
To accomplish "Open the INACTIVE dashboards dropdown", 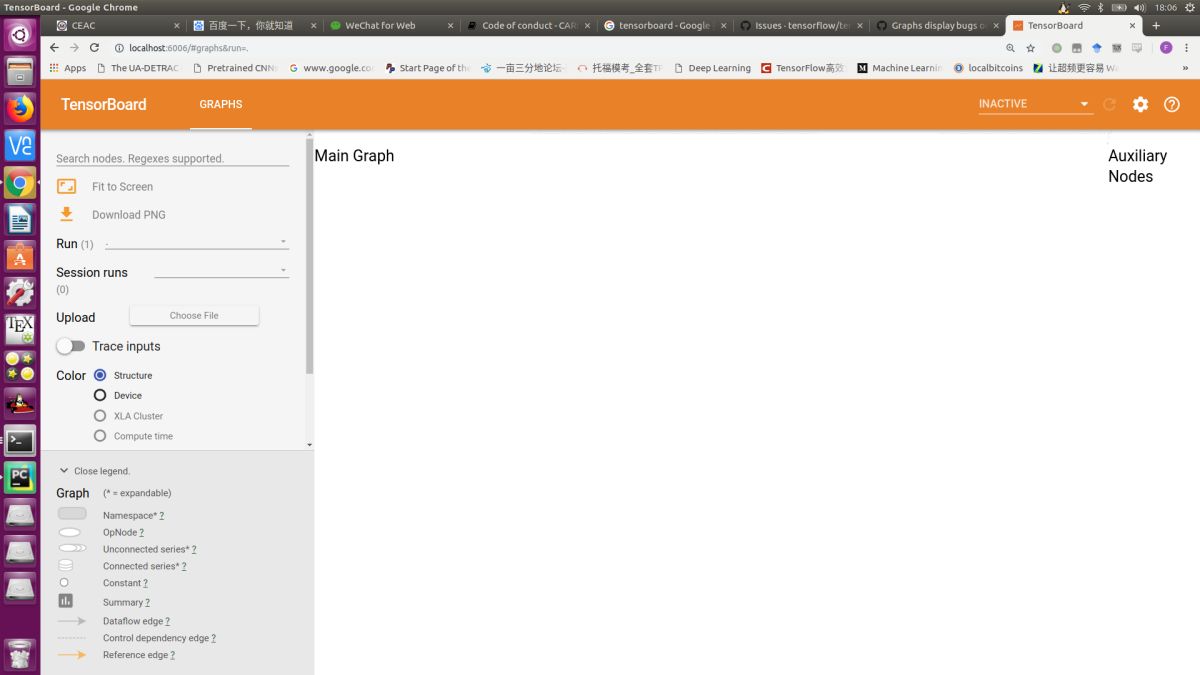I will pyautogui.click(x=1034, y=104).
